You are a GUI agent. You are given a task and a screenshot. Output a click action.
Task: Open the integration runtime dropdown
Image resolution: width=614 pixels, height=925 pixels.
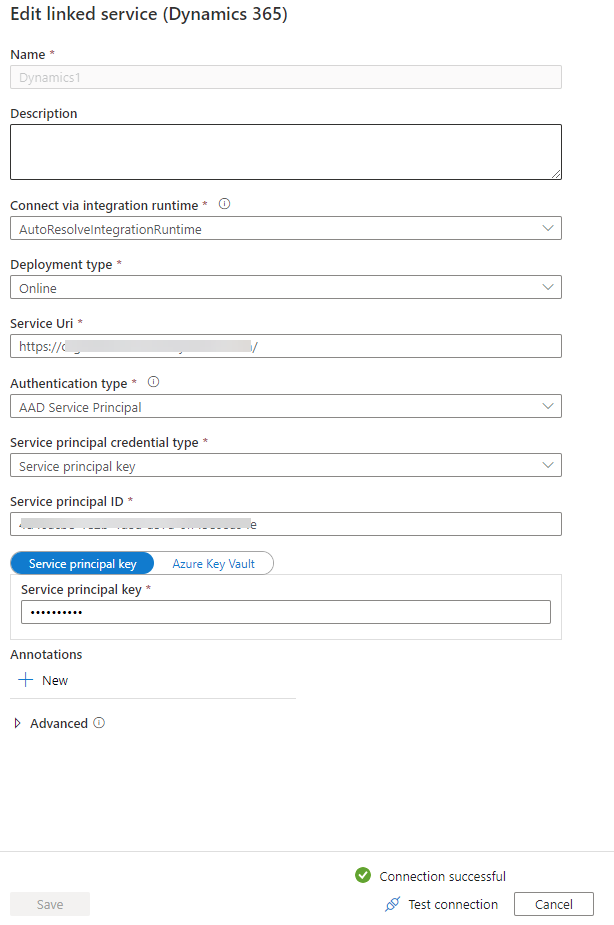285,229
